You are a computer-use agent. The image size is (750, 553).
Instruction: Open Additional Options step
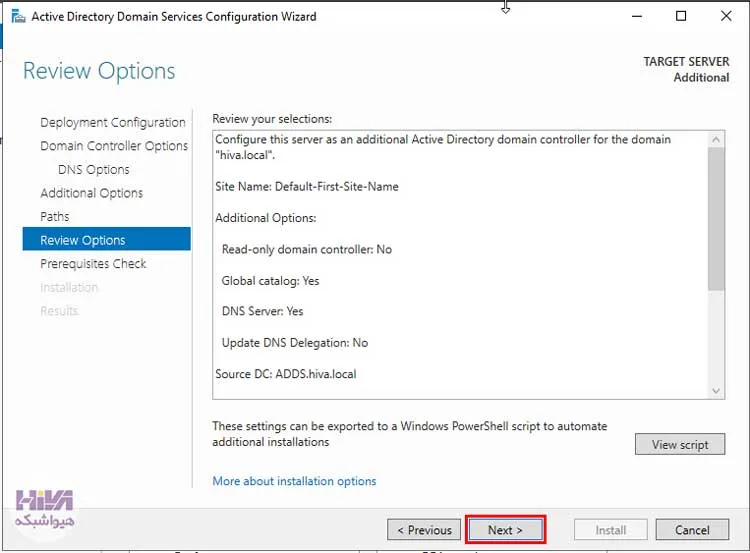pos(91,193)
